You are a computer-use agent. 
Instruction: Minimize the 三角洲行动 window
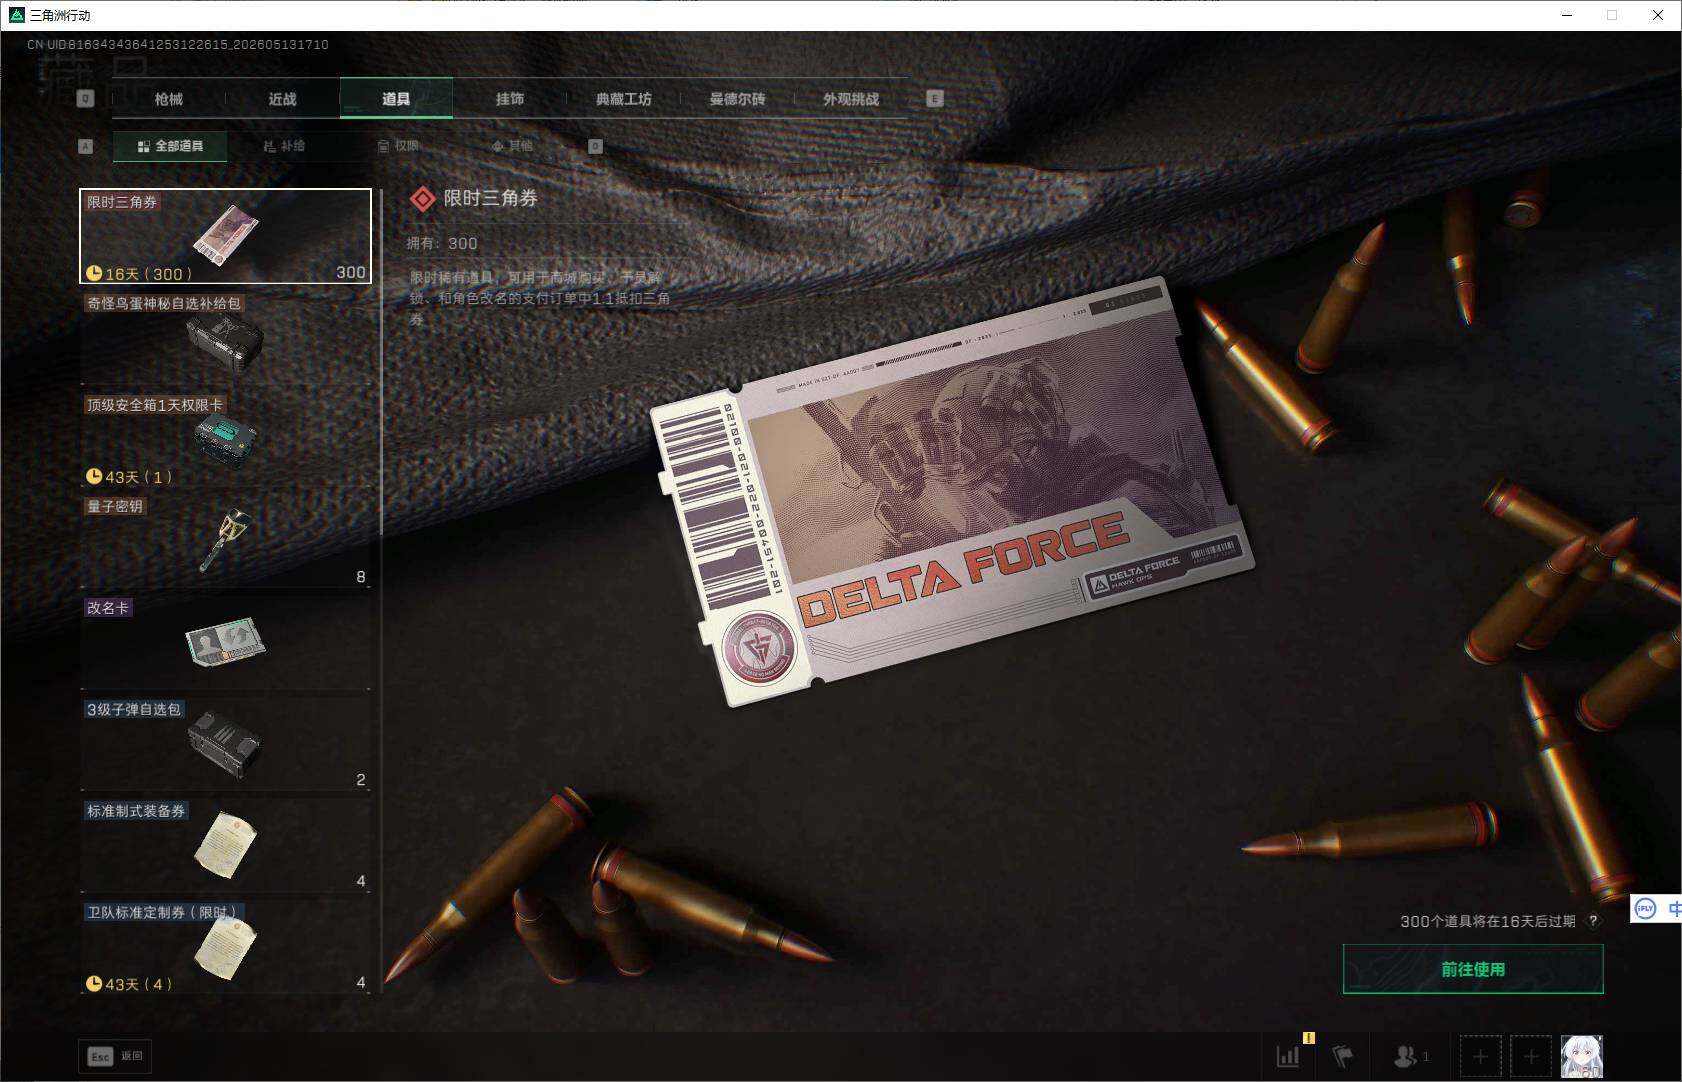tap(1567, 15)
